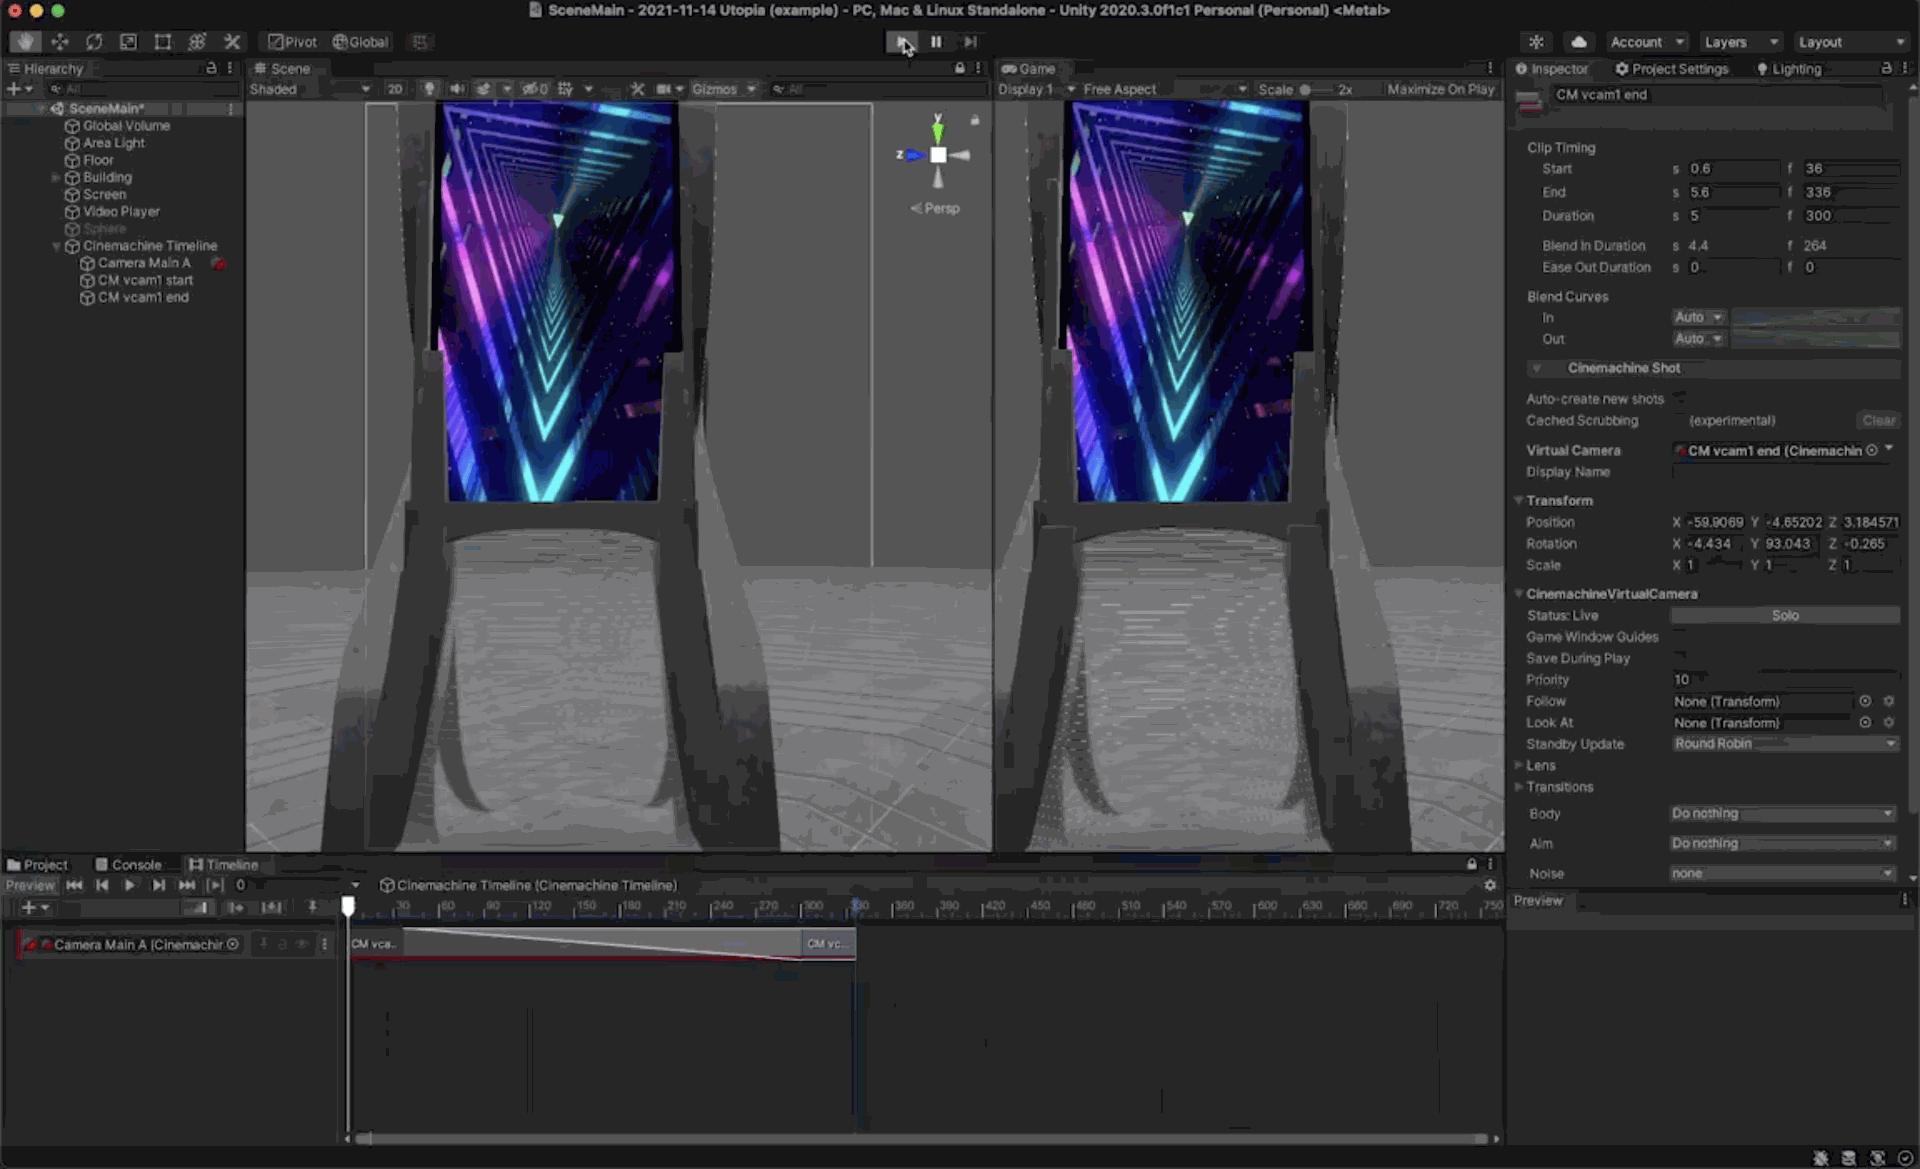
Task: Select the Rect Transform tool
Action: [x=162, y=42]
